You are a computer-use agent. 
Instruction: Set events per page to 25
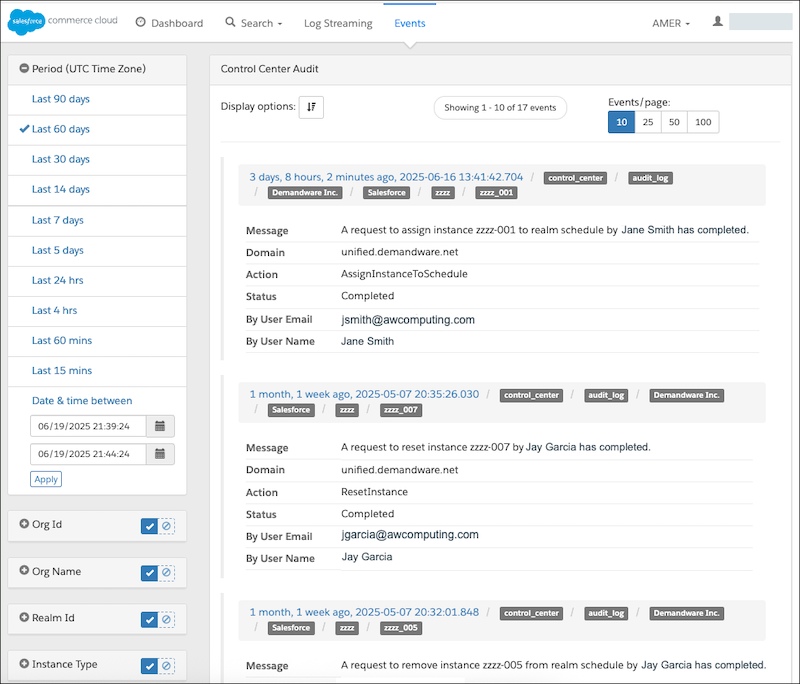[648, 122]
